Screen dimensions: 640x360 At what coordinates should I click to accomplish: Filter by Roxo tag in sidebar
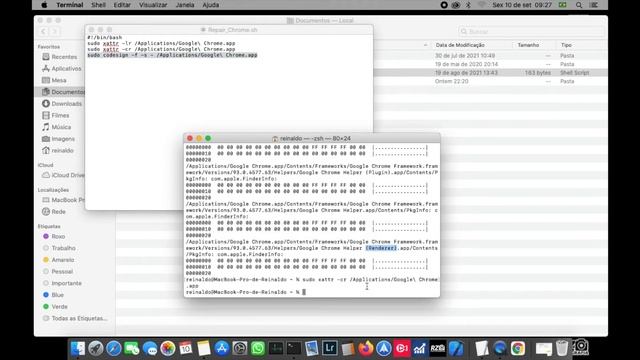pyautogui.click(x=54, y=236)
